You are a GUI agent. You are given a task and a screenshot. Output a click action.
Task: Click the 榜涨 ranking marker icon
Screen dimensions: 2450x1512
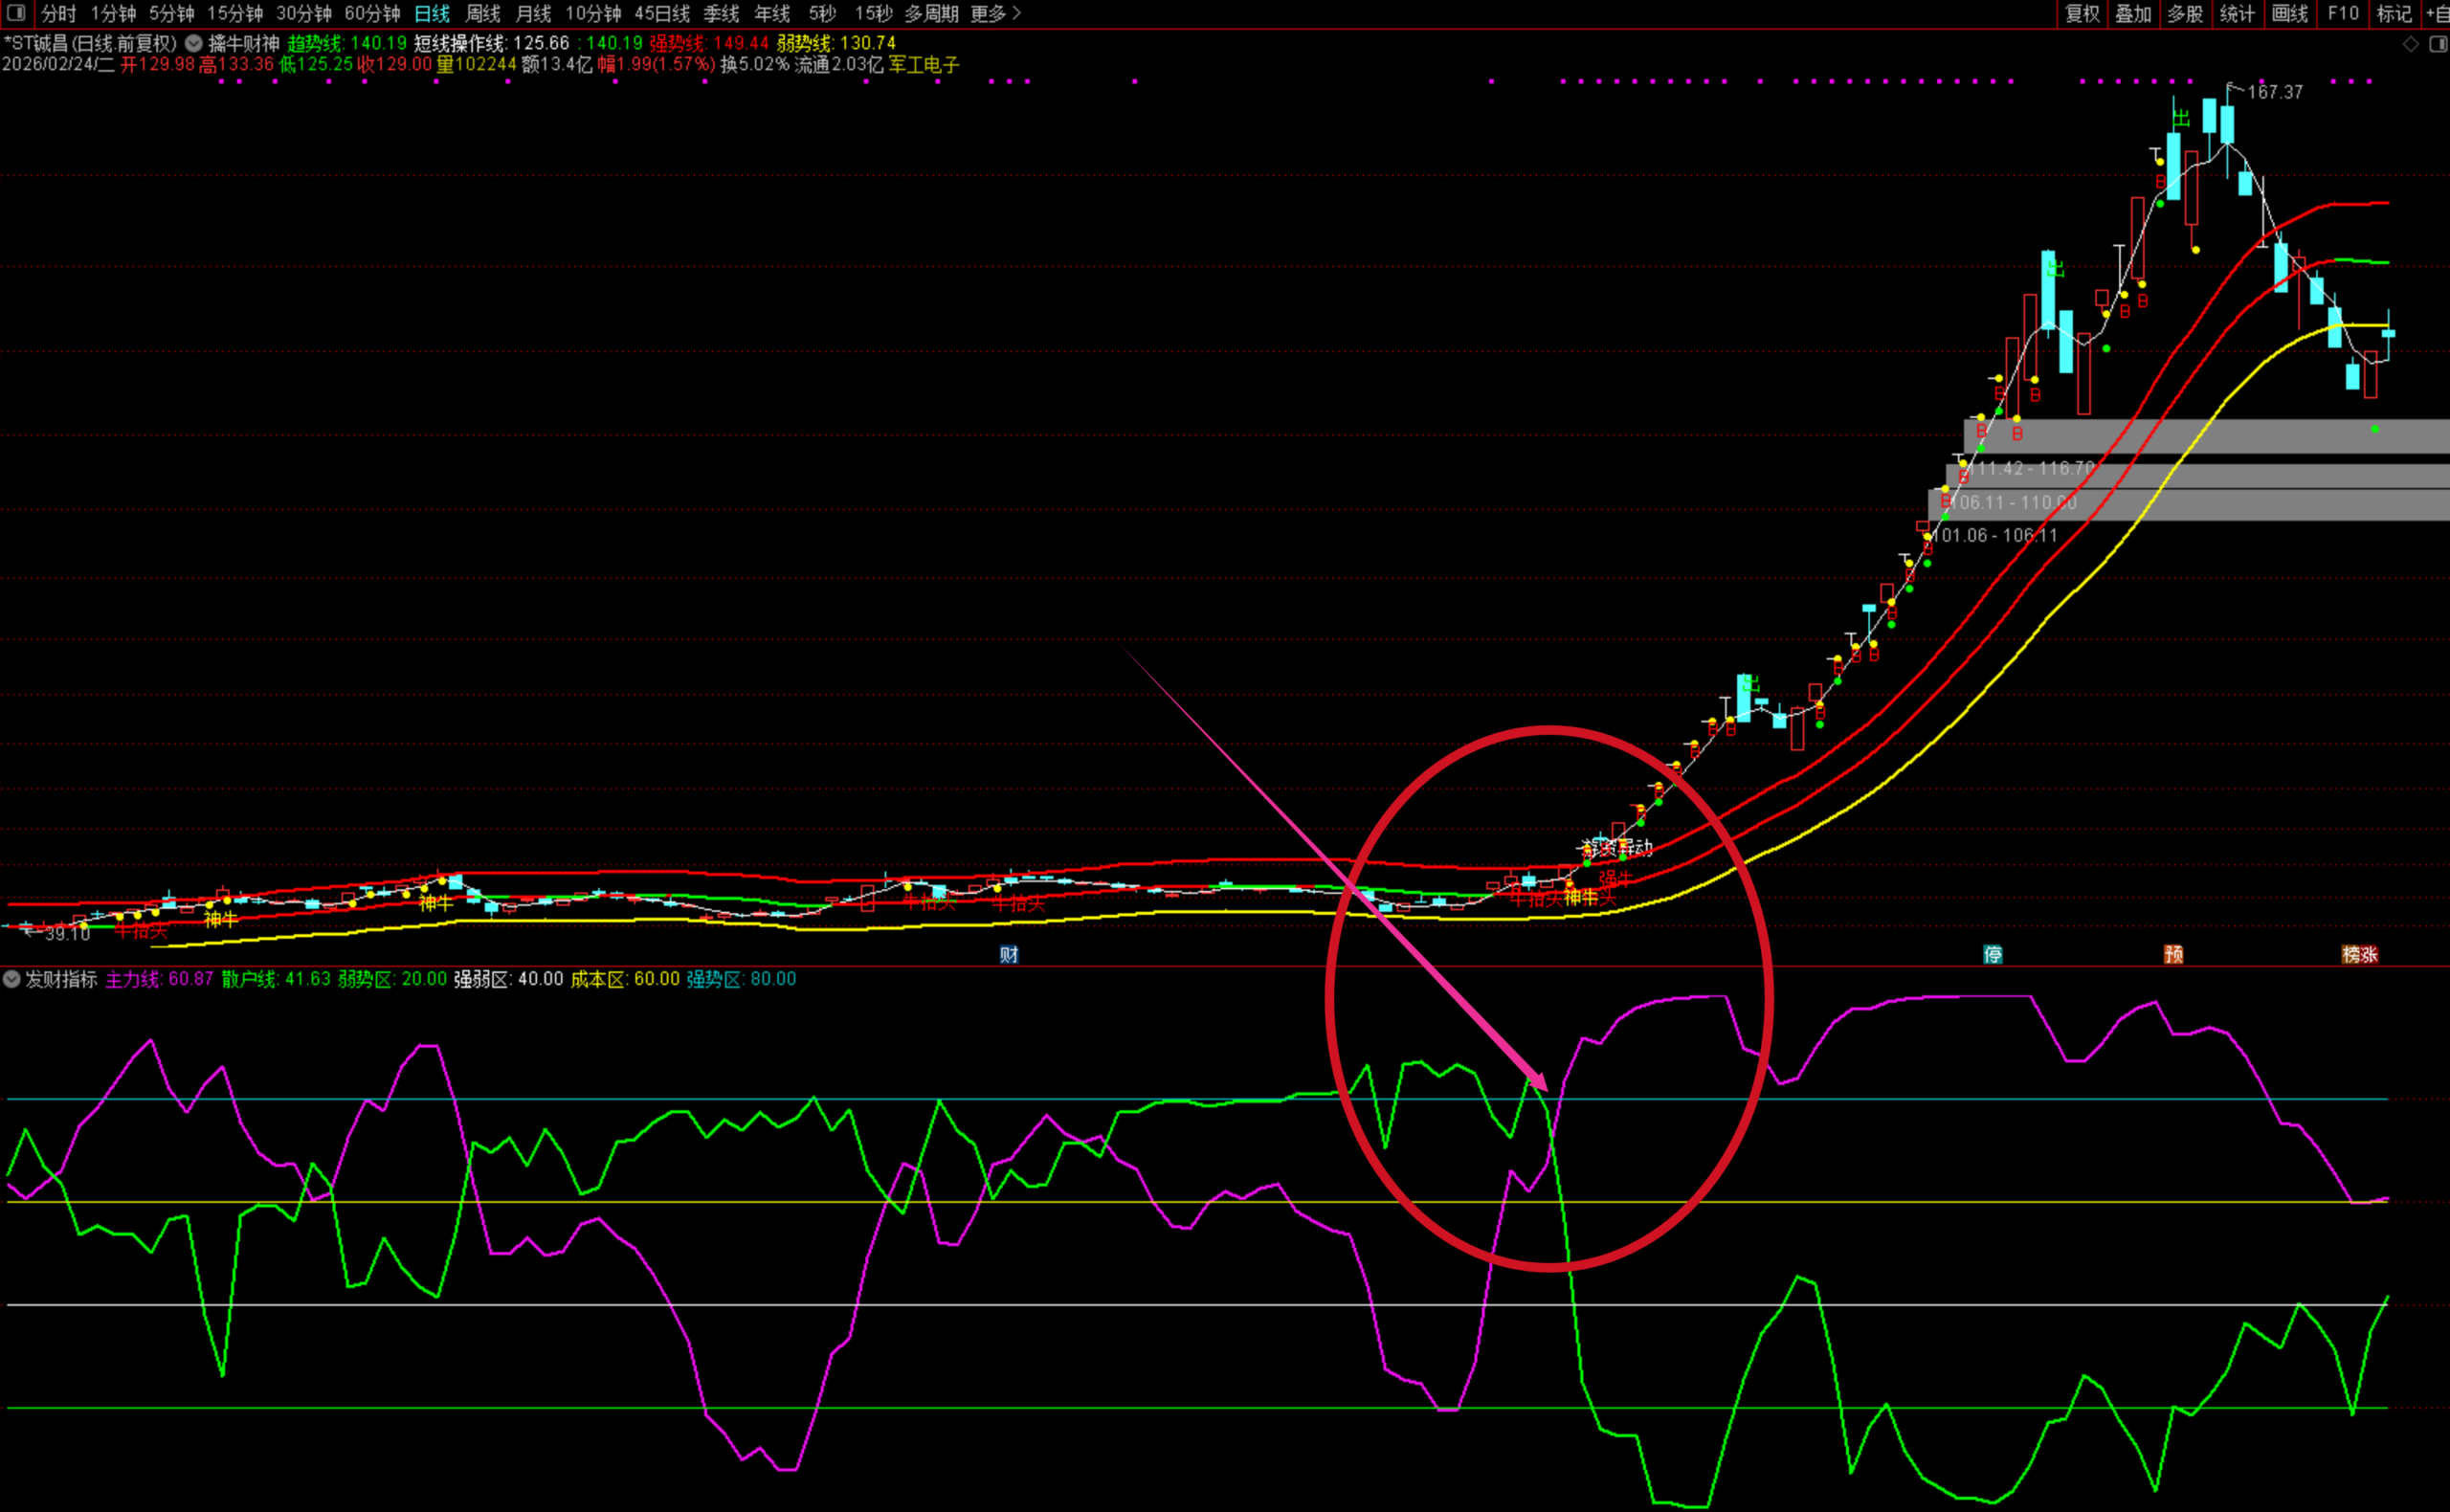pyautogui.click(x=2359, y=954)
